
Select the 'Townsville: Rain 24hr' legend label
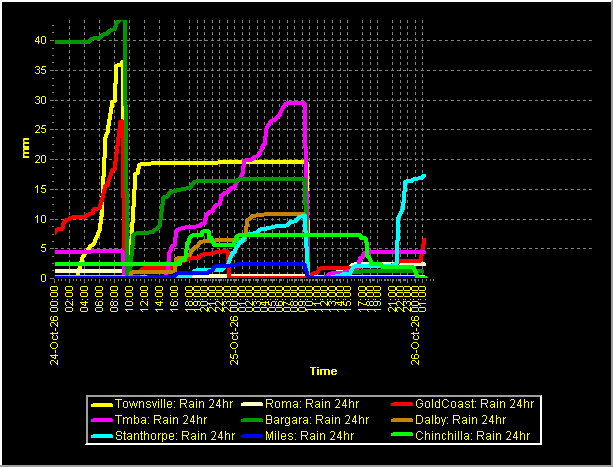point(174,404)
